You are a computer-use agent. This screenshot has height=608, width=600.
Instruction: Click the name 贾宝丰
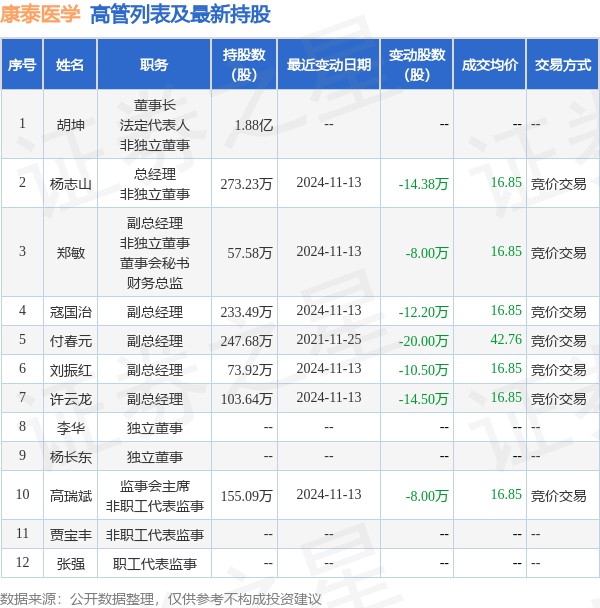tap(70, 535)
